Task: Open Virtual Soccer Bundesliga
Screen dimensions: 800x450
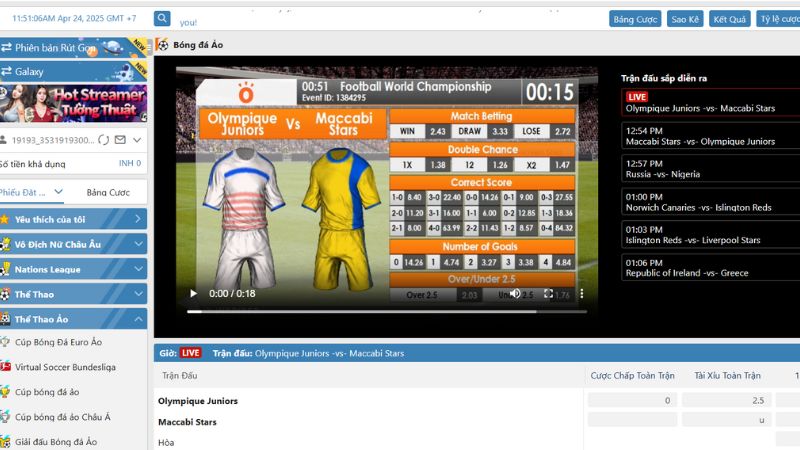Action: [65, 367]
